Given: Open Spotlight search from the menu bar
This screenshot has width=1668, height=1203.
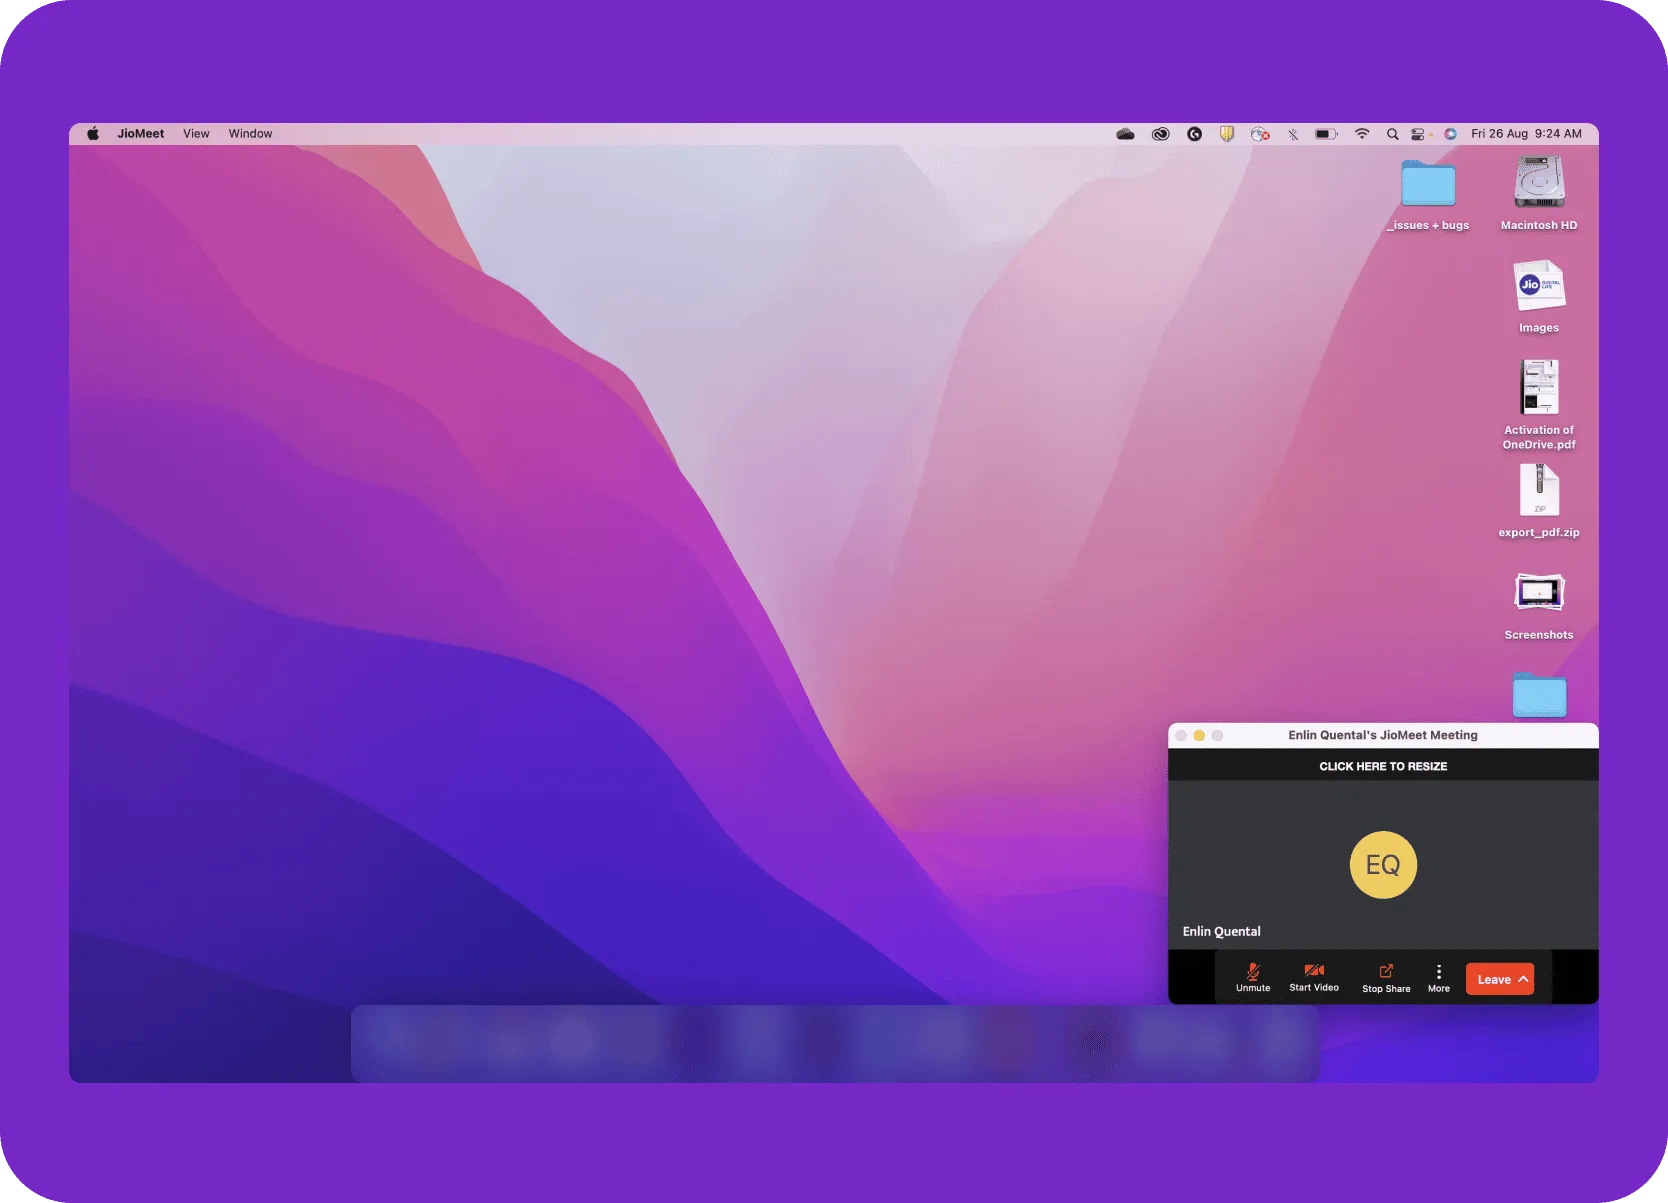Looking at the screenshot, I should 1393,133.
